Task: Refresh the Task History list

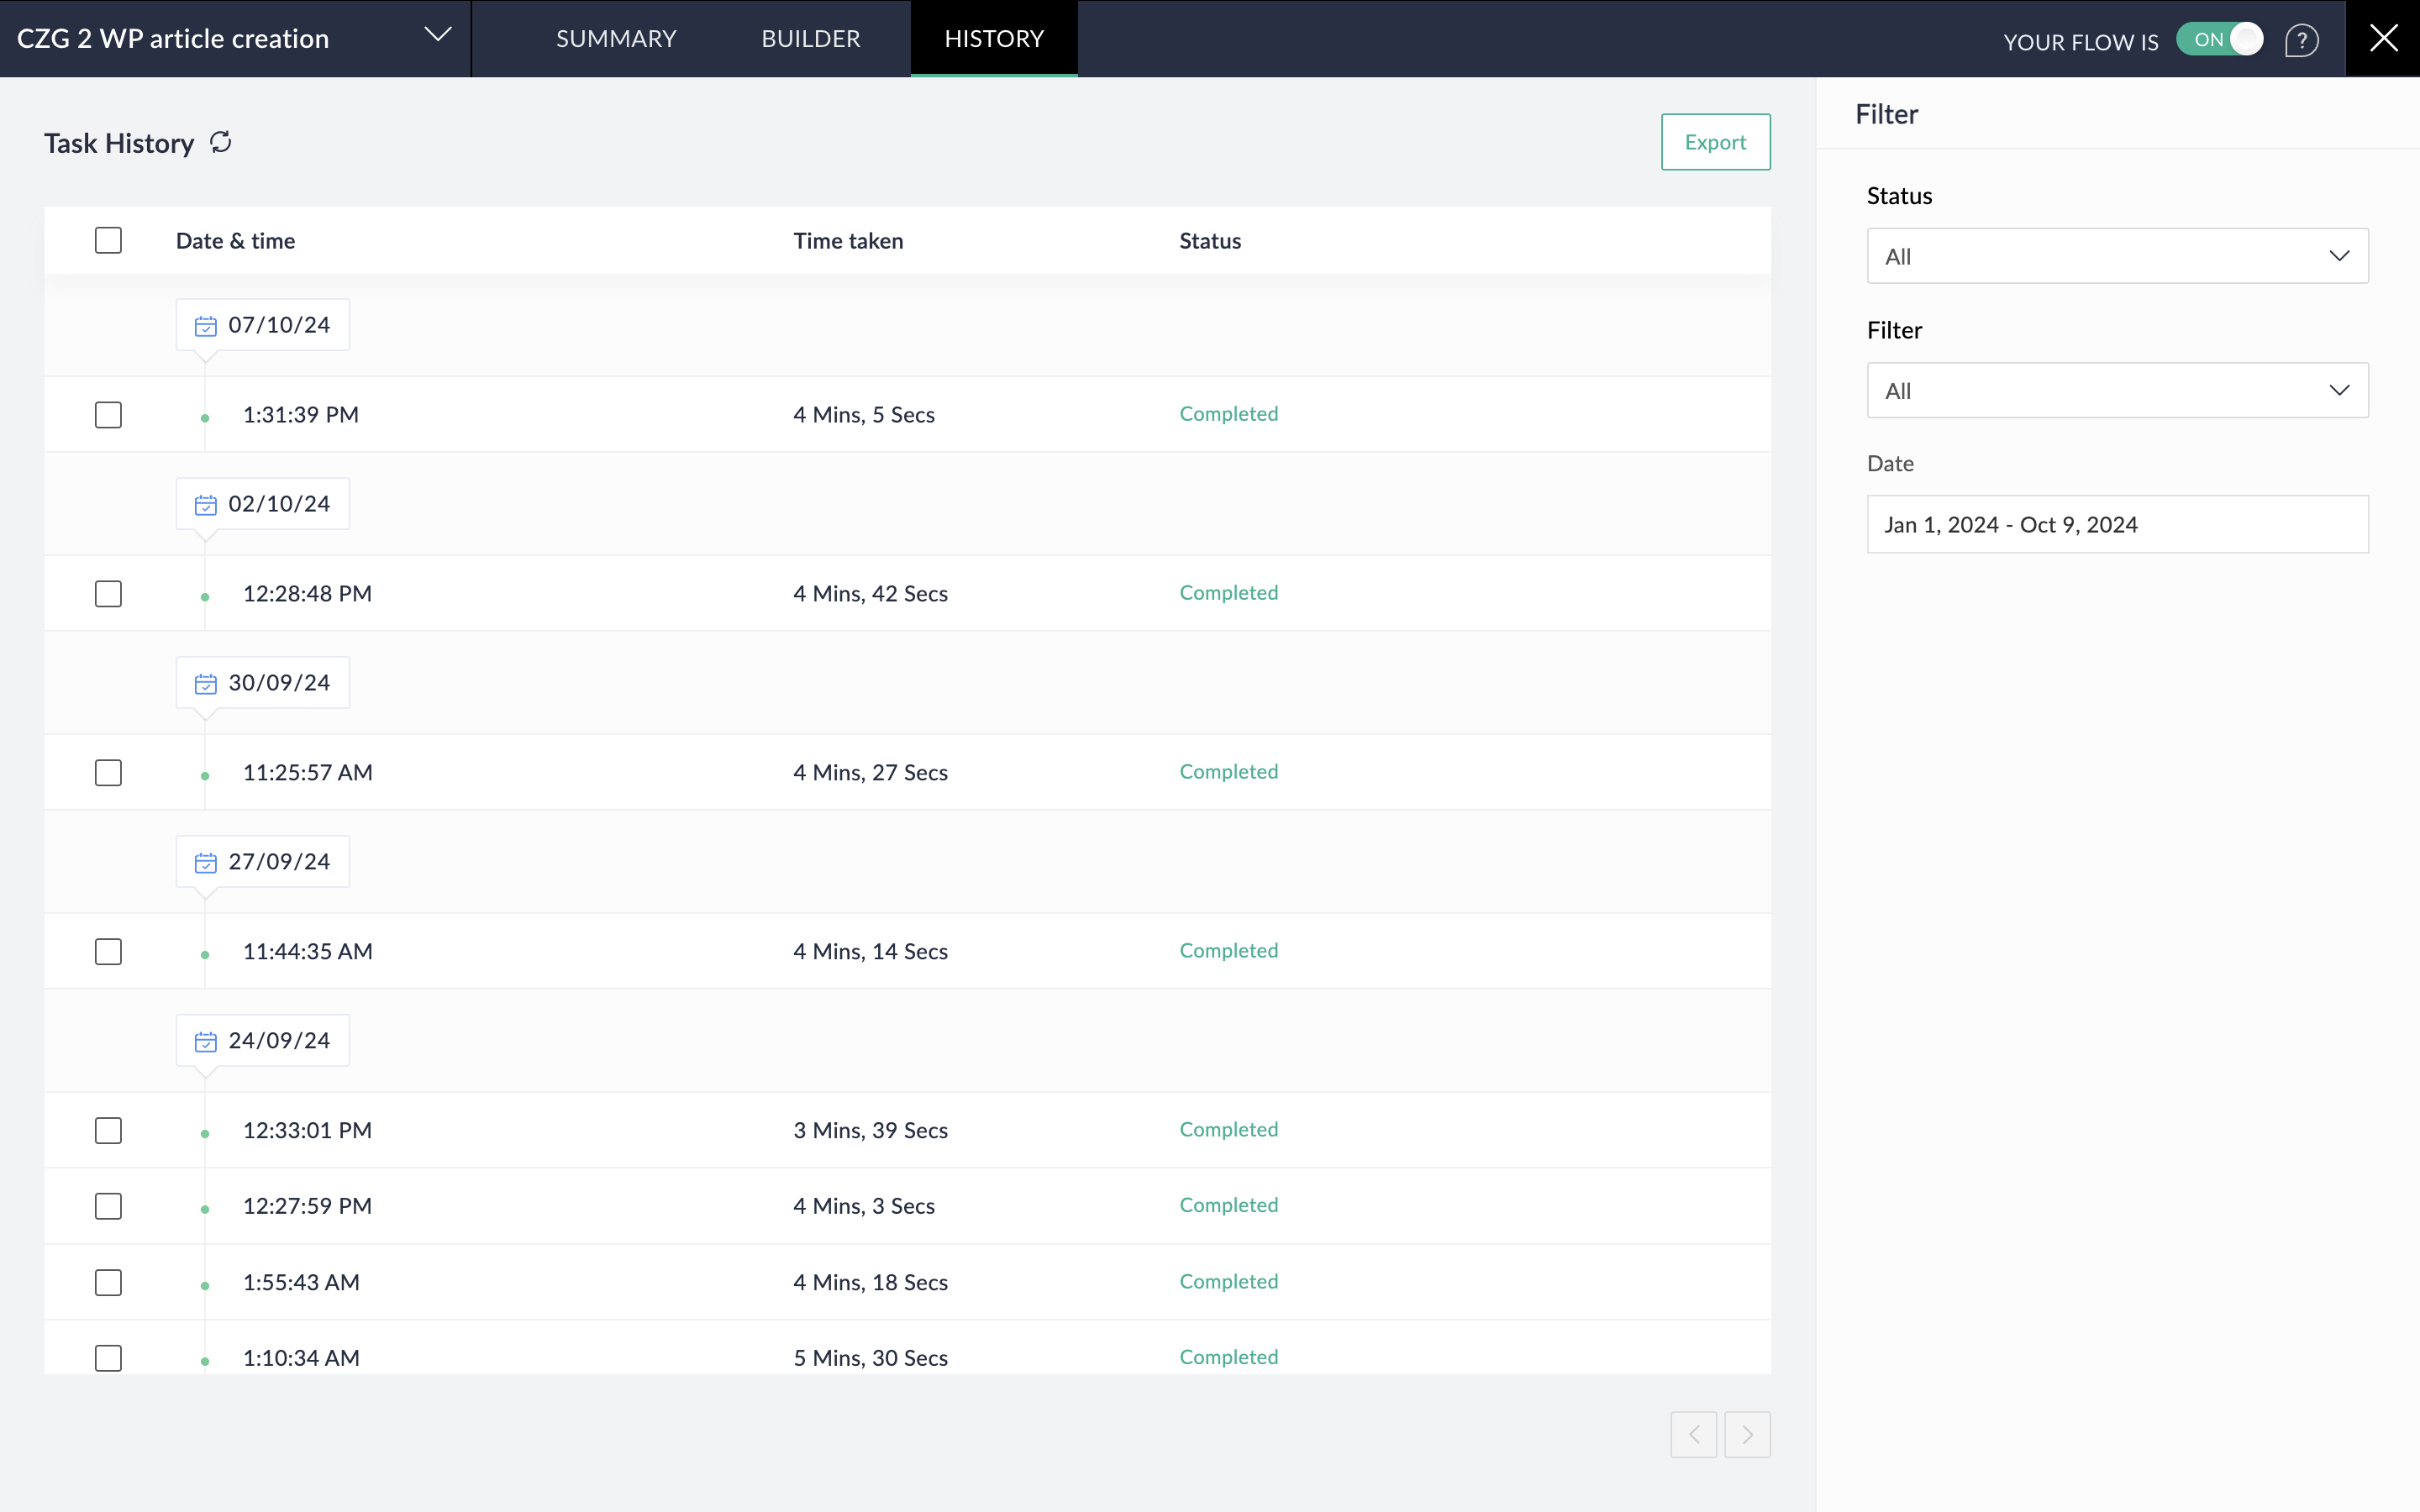Action: (x=221, y=143)
